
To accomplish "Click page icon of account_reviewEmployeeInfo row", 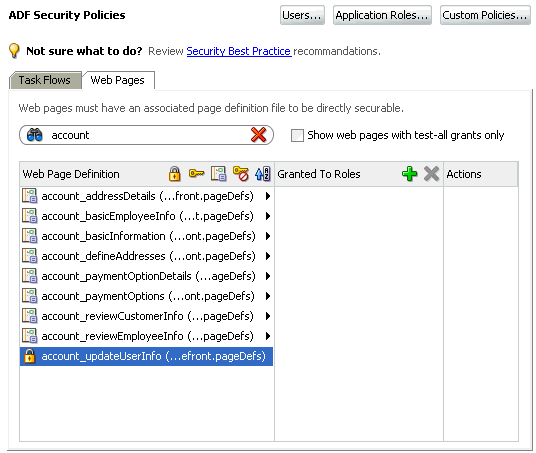I will click(29, 336).
